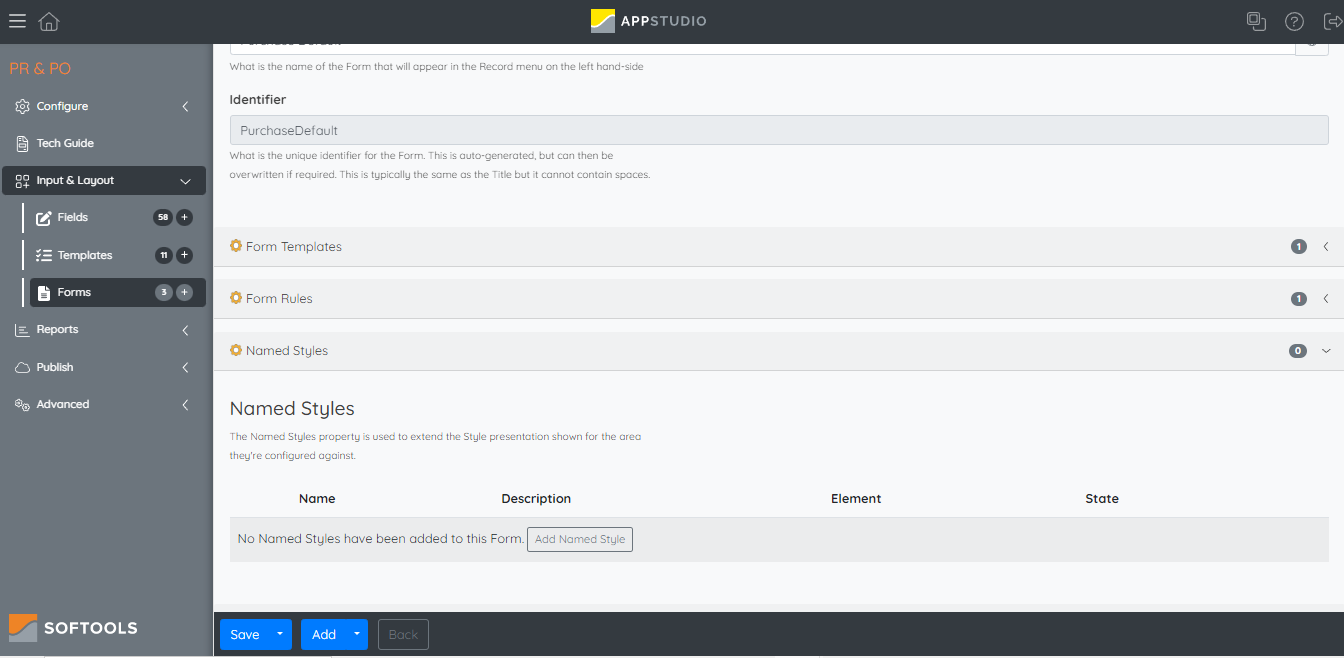This screenshot has height=658, width=1344.
Task: Collapse the Named Styles section chevron
Action: [1326, 351]
